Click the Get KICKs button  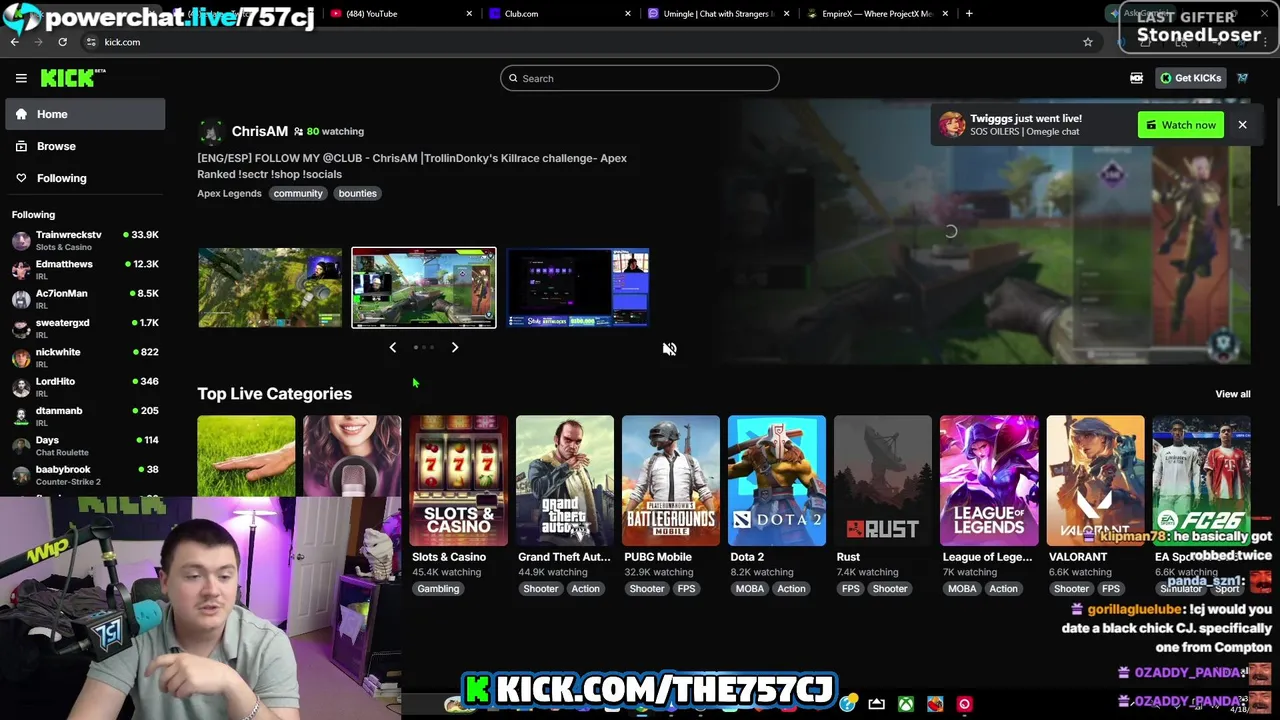(x=1191, y=78)
